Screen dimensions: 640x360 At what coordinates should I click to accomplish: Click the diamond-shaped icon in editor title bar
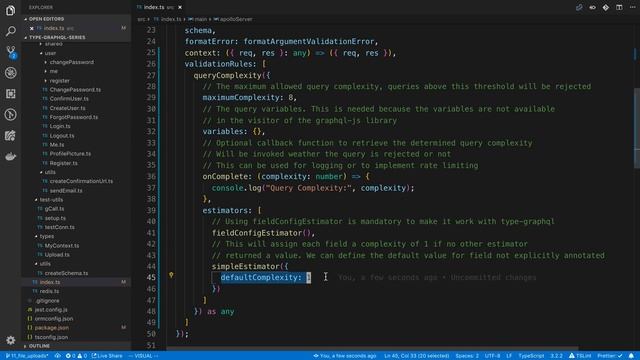pyautogui.click(x=606, y=7)
